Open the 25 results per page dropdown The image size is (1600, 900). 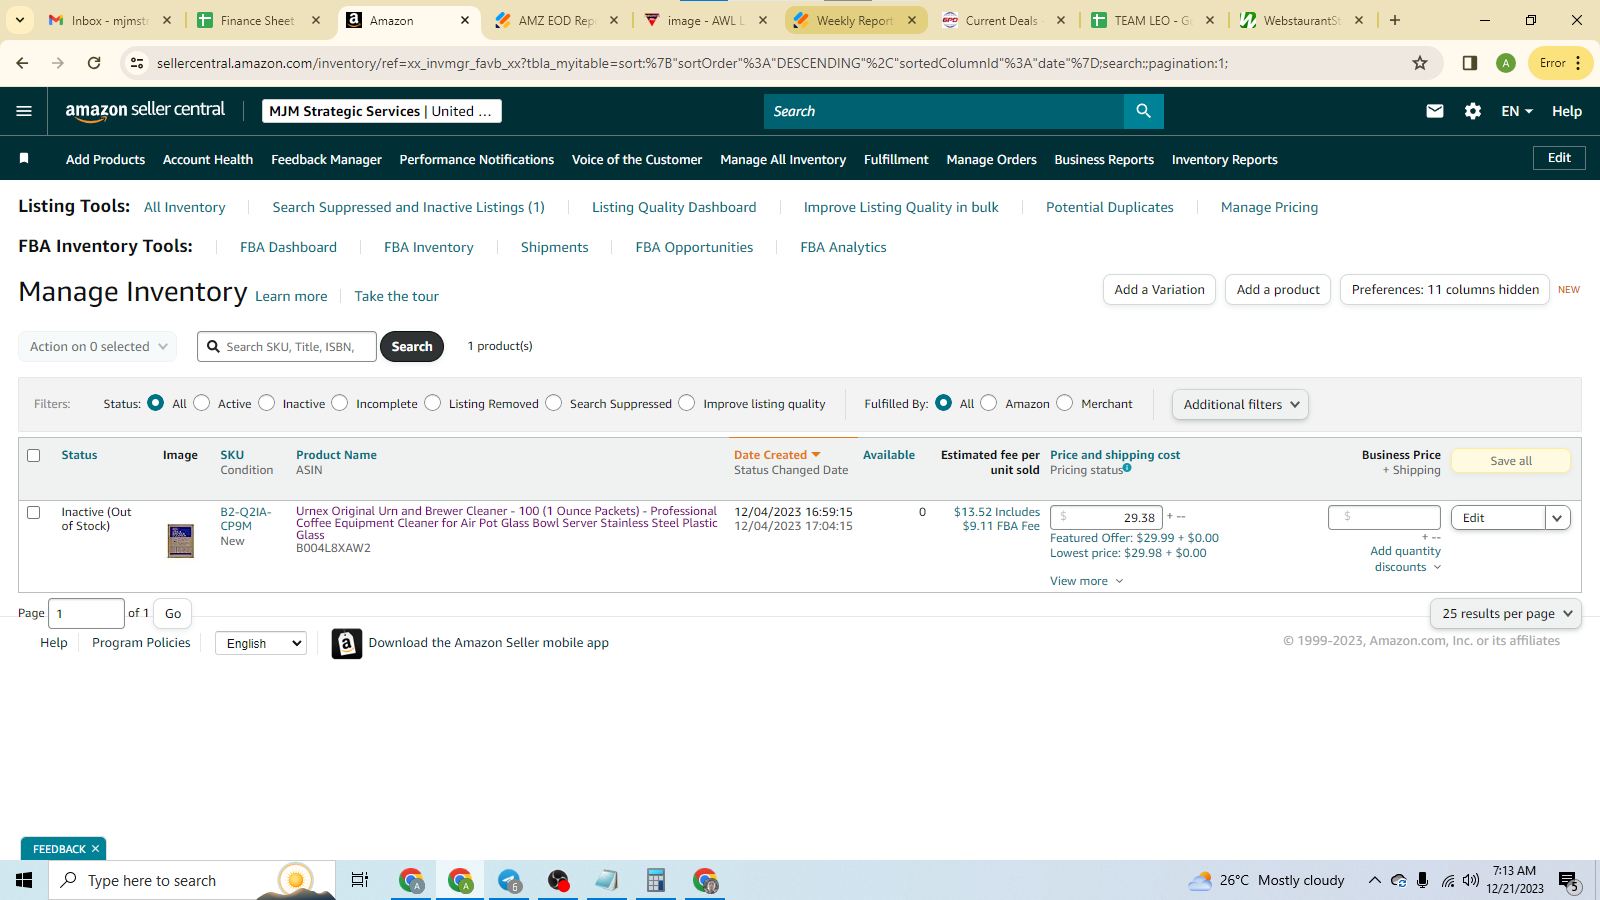click(1506, 614)
